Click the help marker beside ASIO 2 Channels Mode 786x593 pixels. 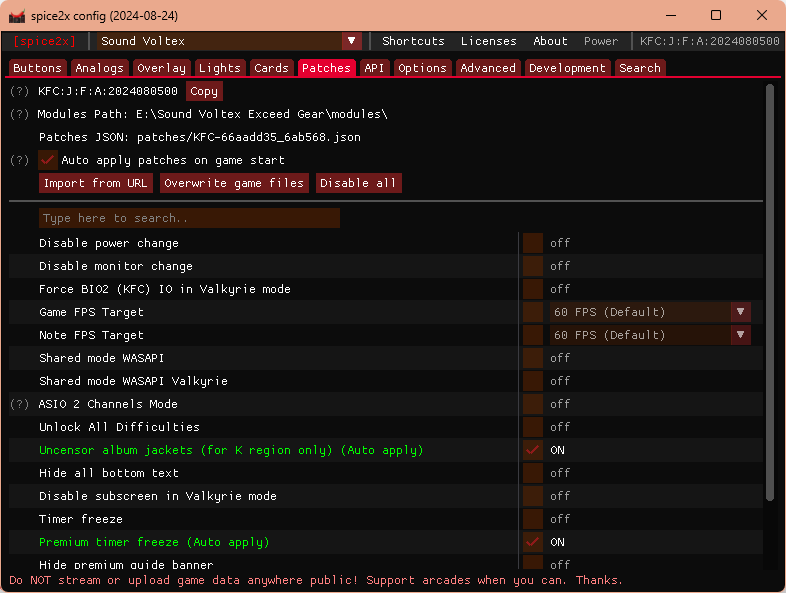click(x=20, y=404)
